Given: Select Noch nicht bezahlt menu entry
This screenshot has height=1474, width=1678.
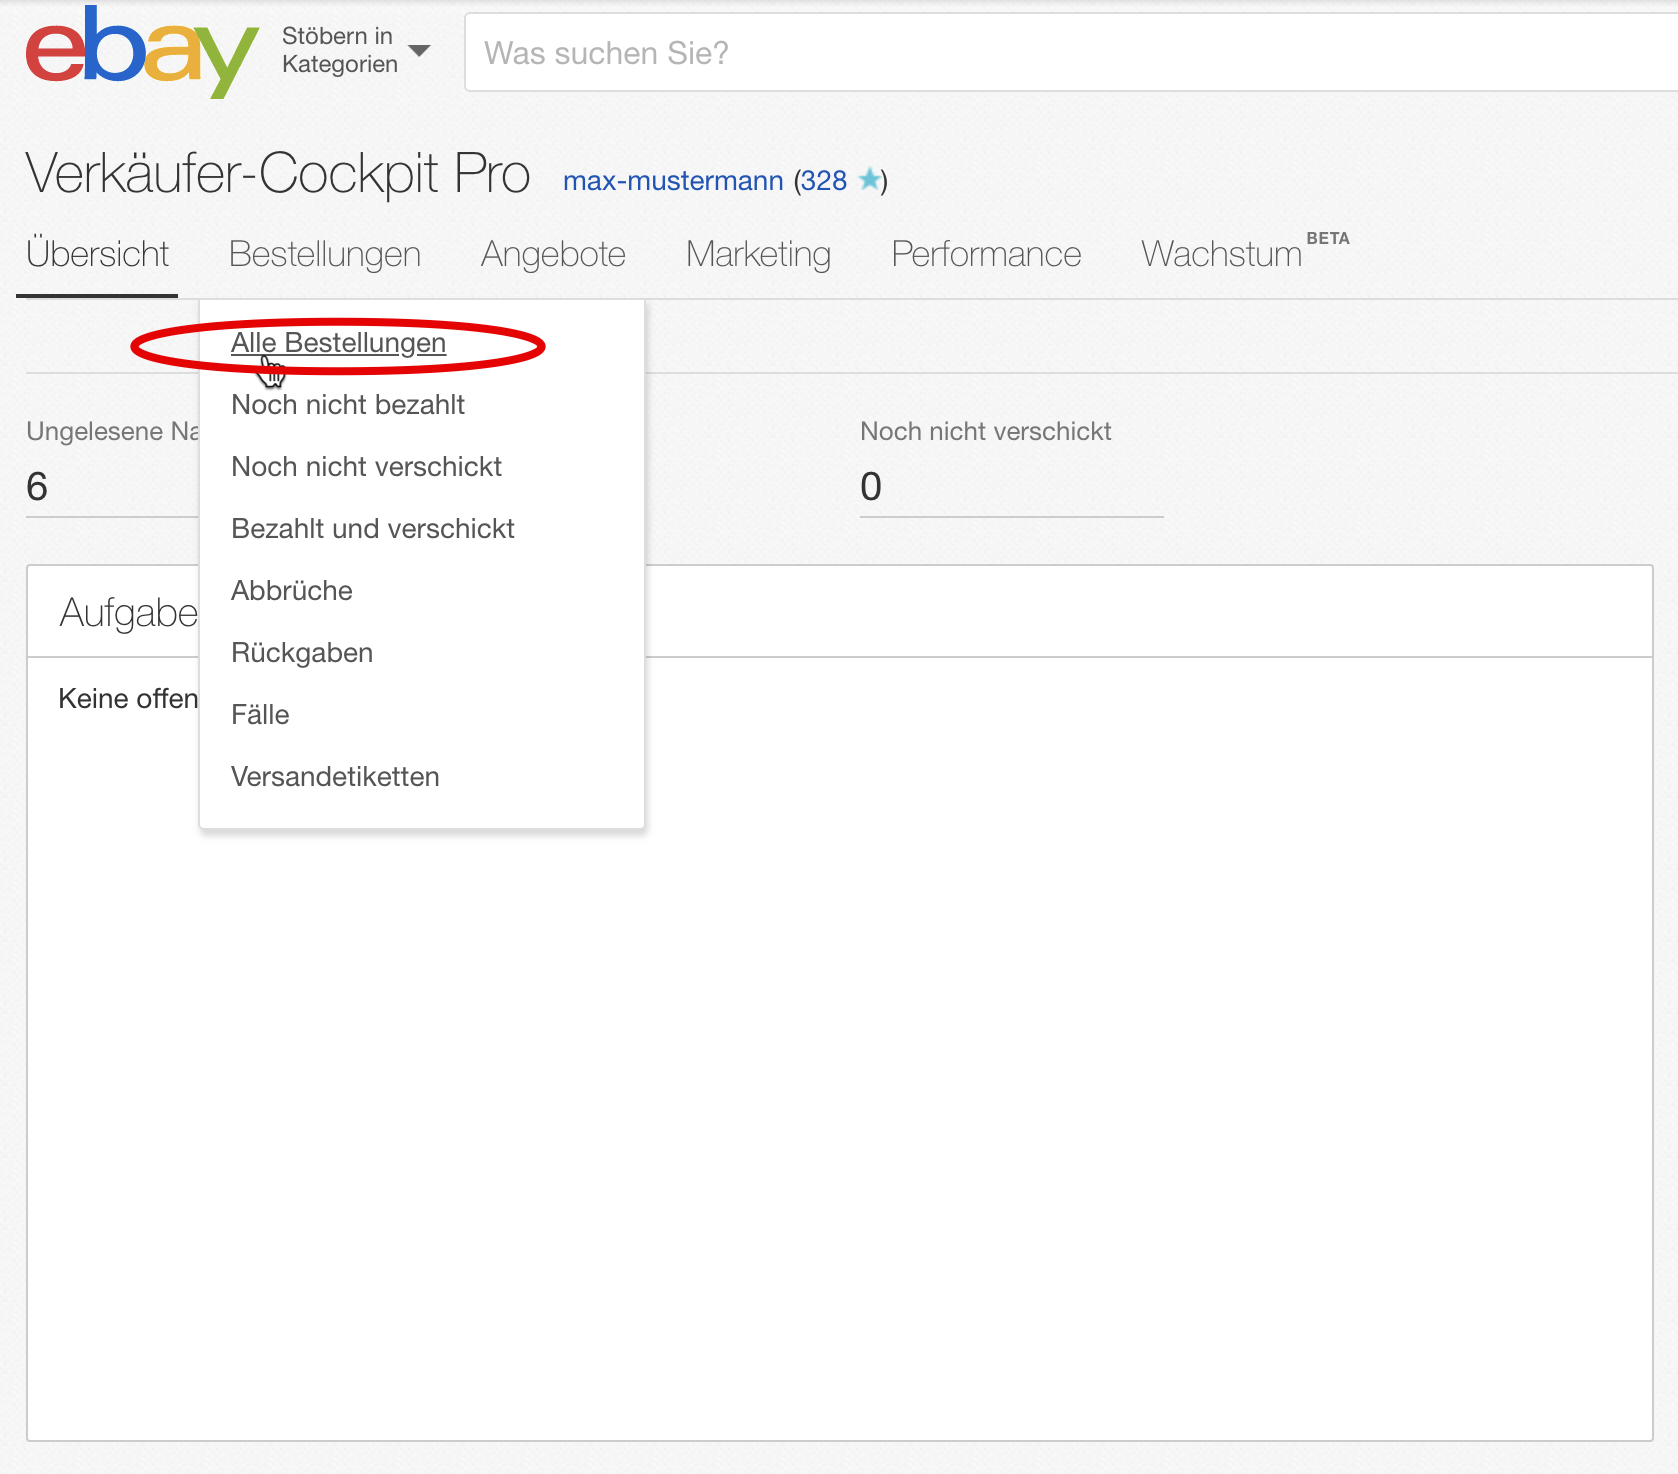Looking at the screenshot, I should pyautogui.click(x=348, y=405).
